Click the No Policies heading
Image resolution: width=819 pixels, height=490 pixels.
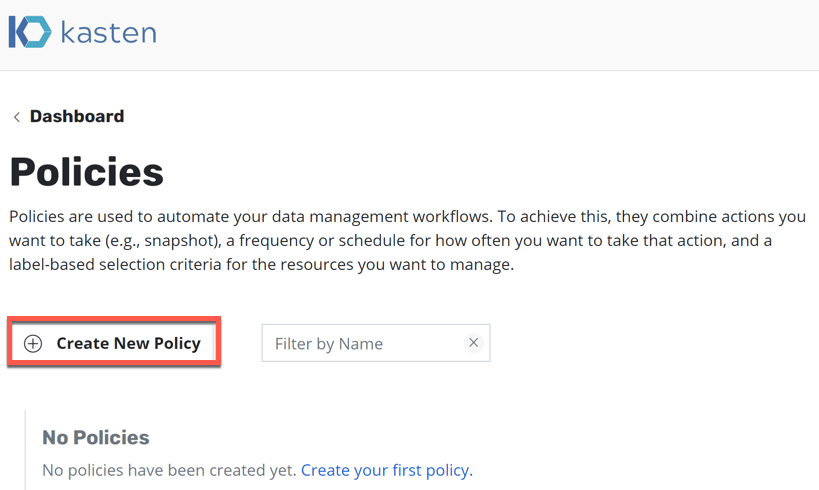pos(96,437)
